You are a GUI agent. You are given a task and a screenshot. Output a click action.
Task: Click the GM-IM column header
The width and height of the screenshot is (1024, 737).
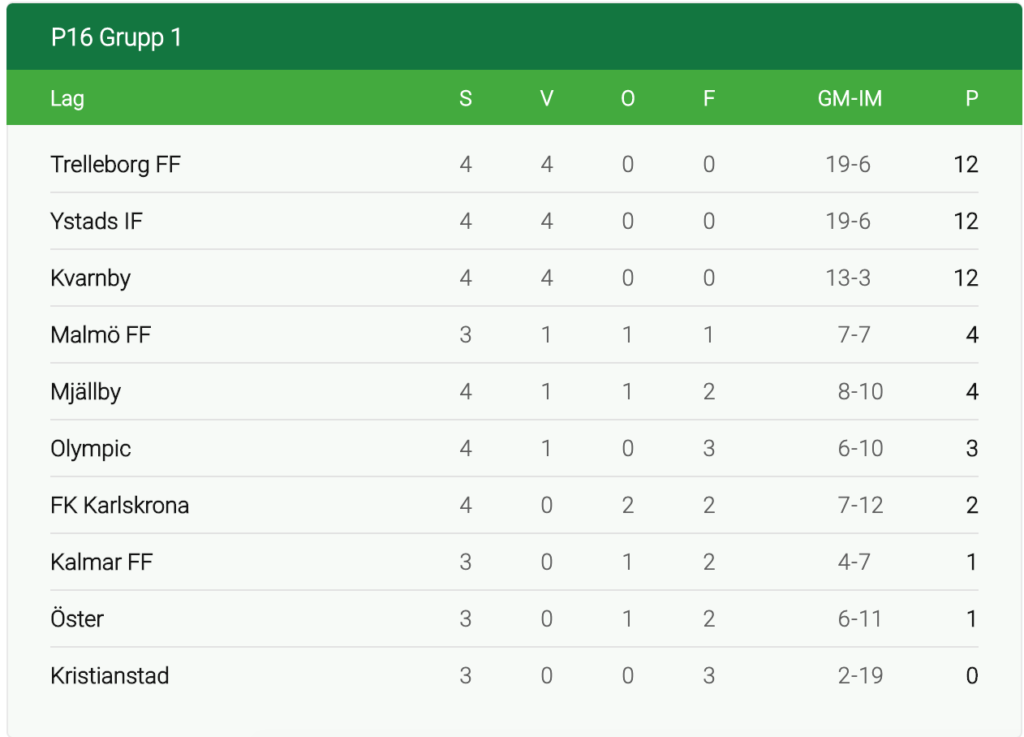(849, 99)
